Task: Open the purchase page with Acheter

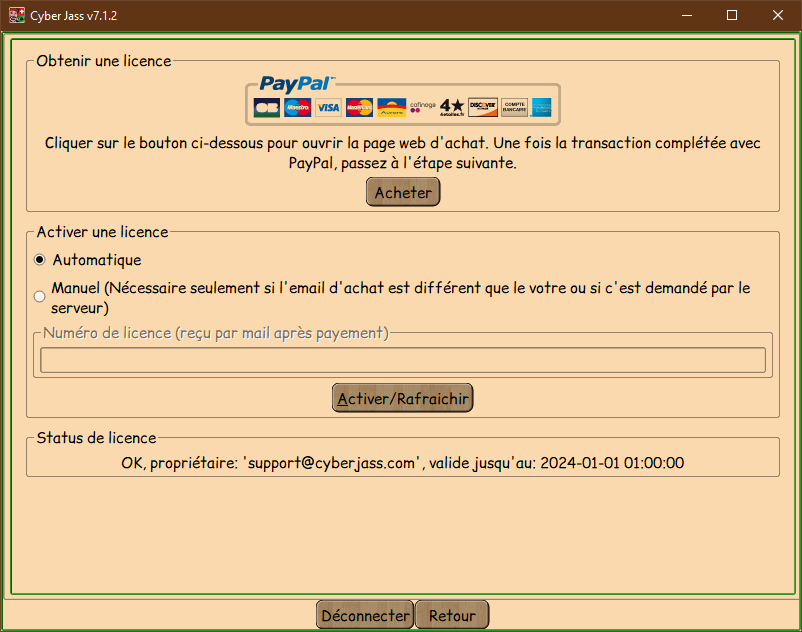Action: [x=403, y=192]
